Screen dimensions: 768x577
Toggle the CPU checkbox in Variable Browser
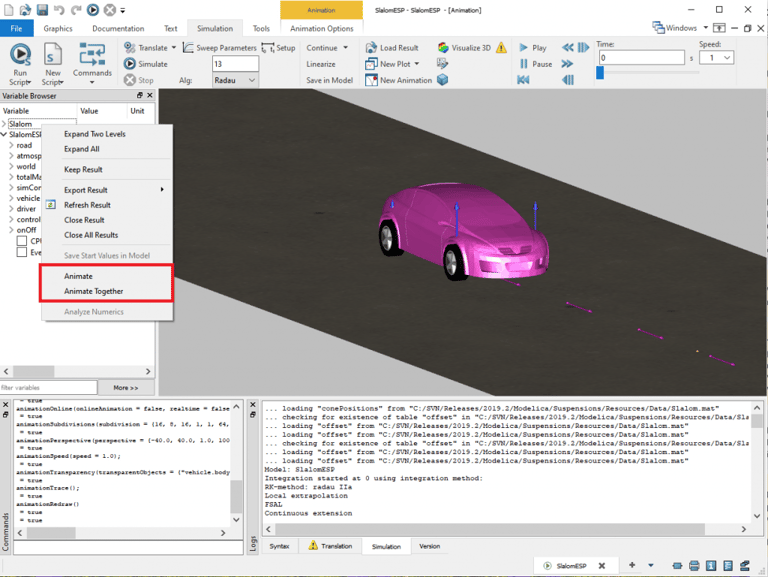(x=22, y=241)
